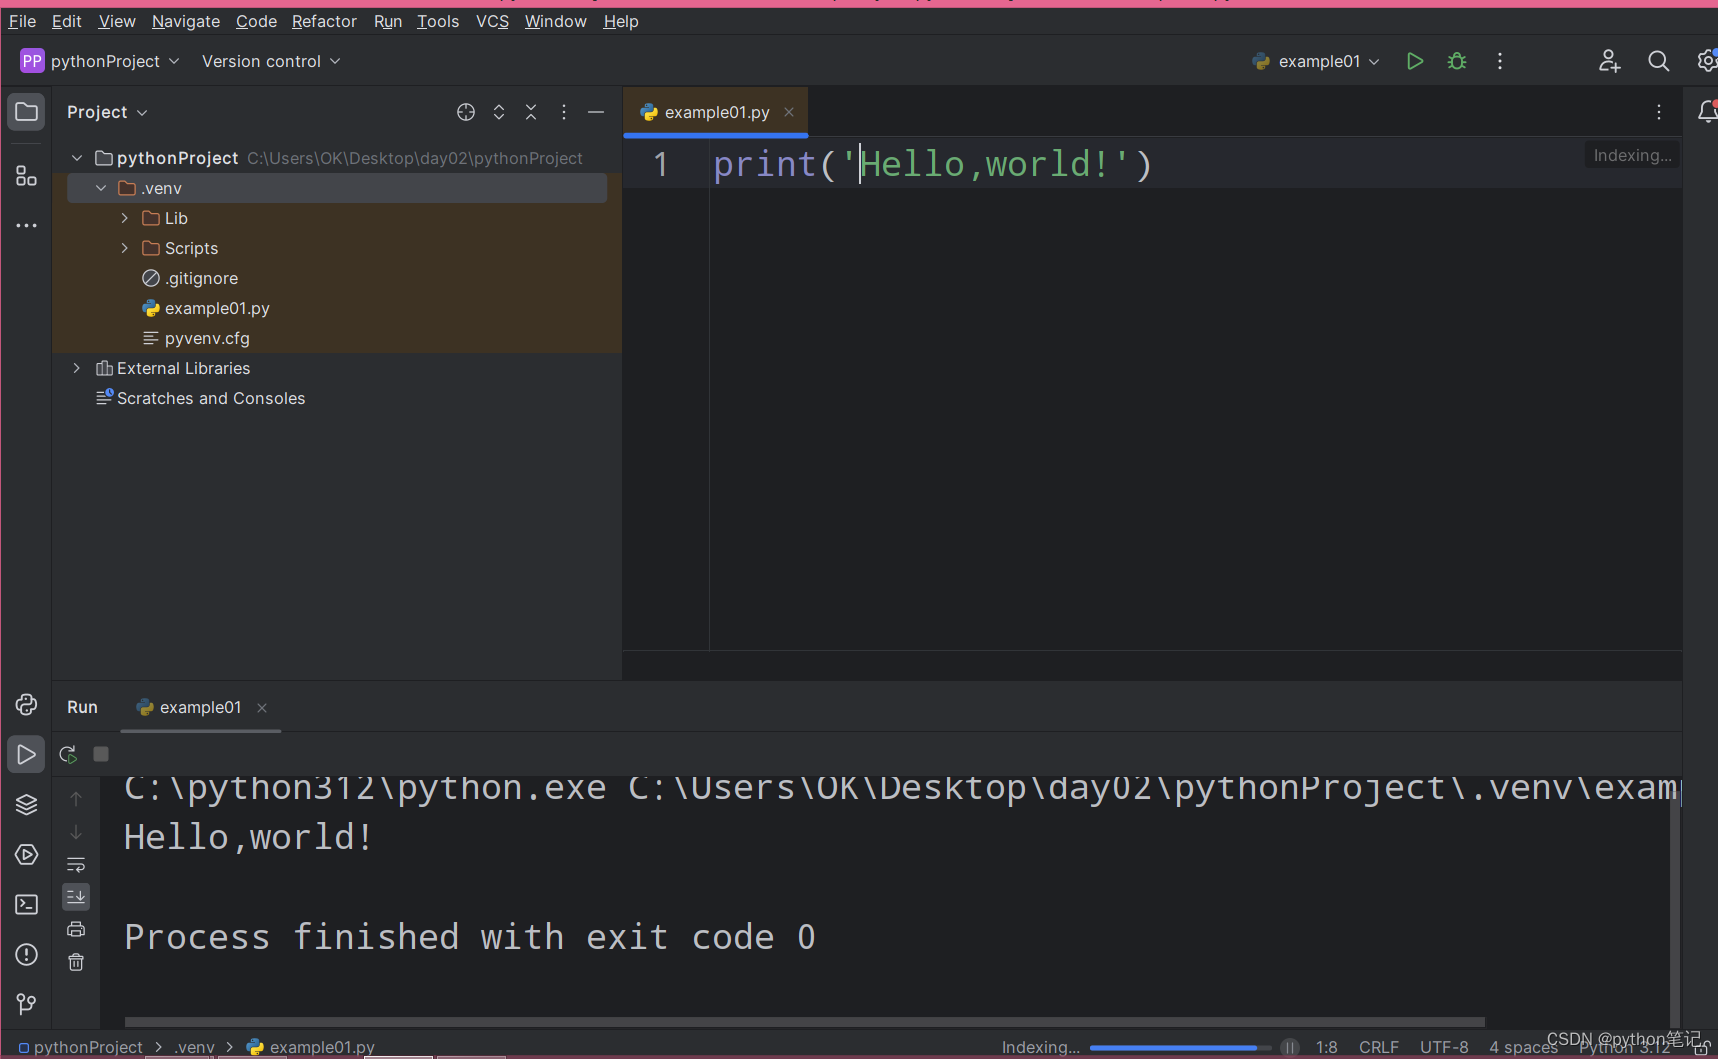
Task: Place cursor in code line 1
Action: [932, 164]
